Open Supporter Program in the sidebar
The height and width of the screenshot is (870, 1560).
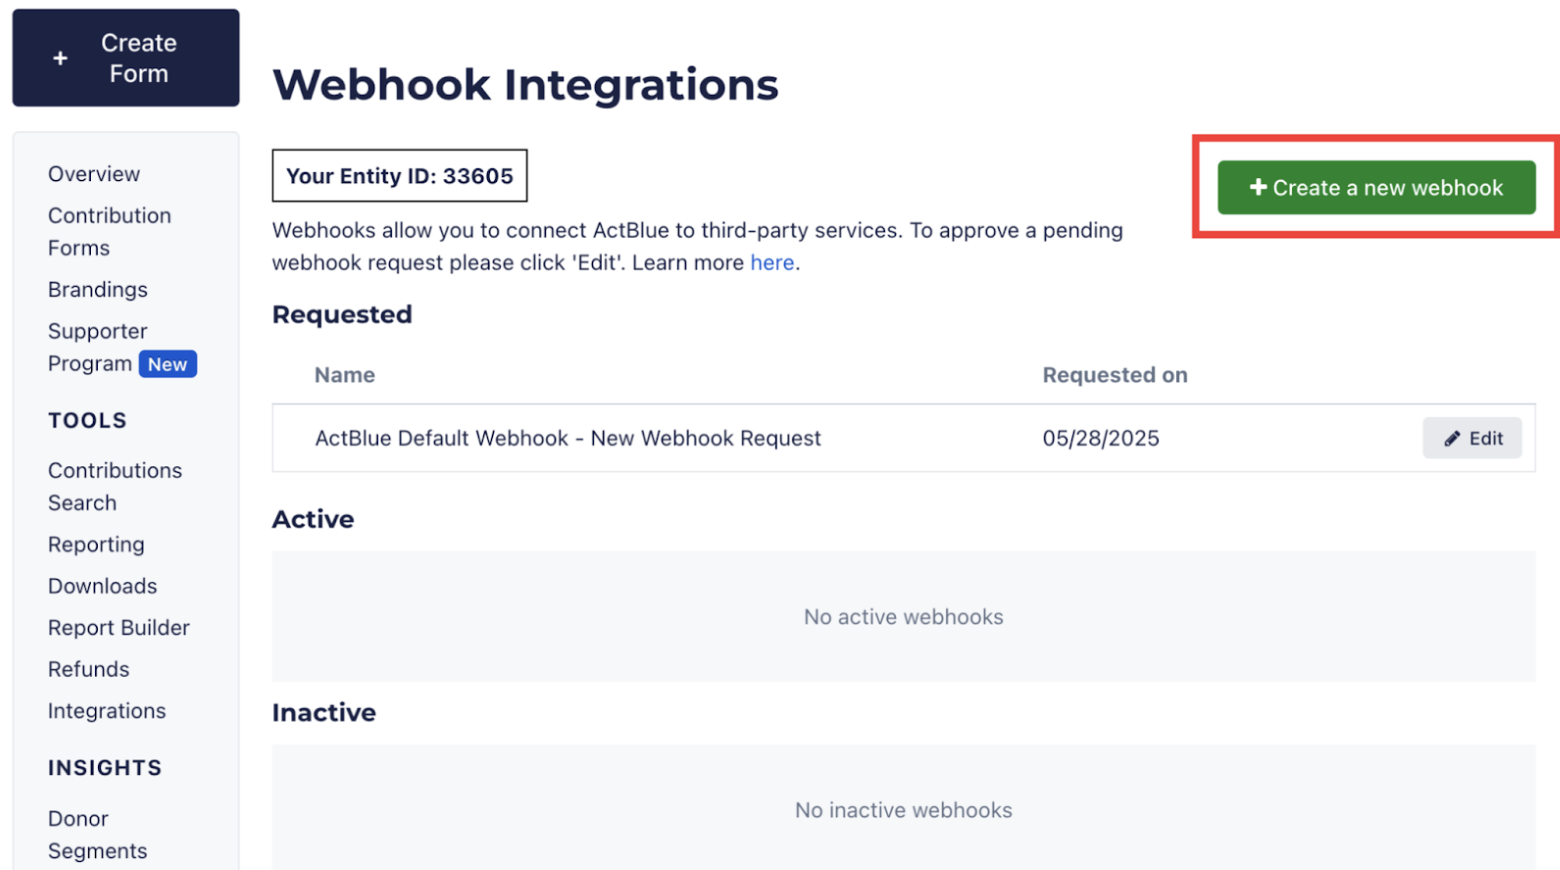[x=97, y=347]
